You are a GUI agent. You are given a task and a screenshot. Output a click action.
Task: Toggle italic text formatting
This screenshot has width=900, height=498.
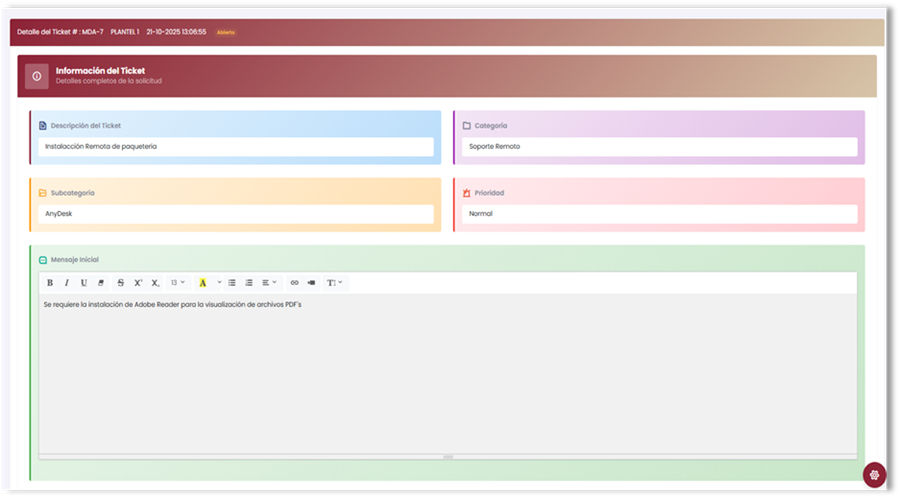tap(67, 283)
